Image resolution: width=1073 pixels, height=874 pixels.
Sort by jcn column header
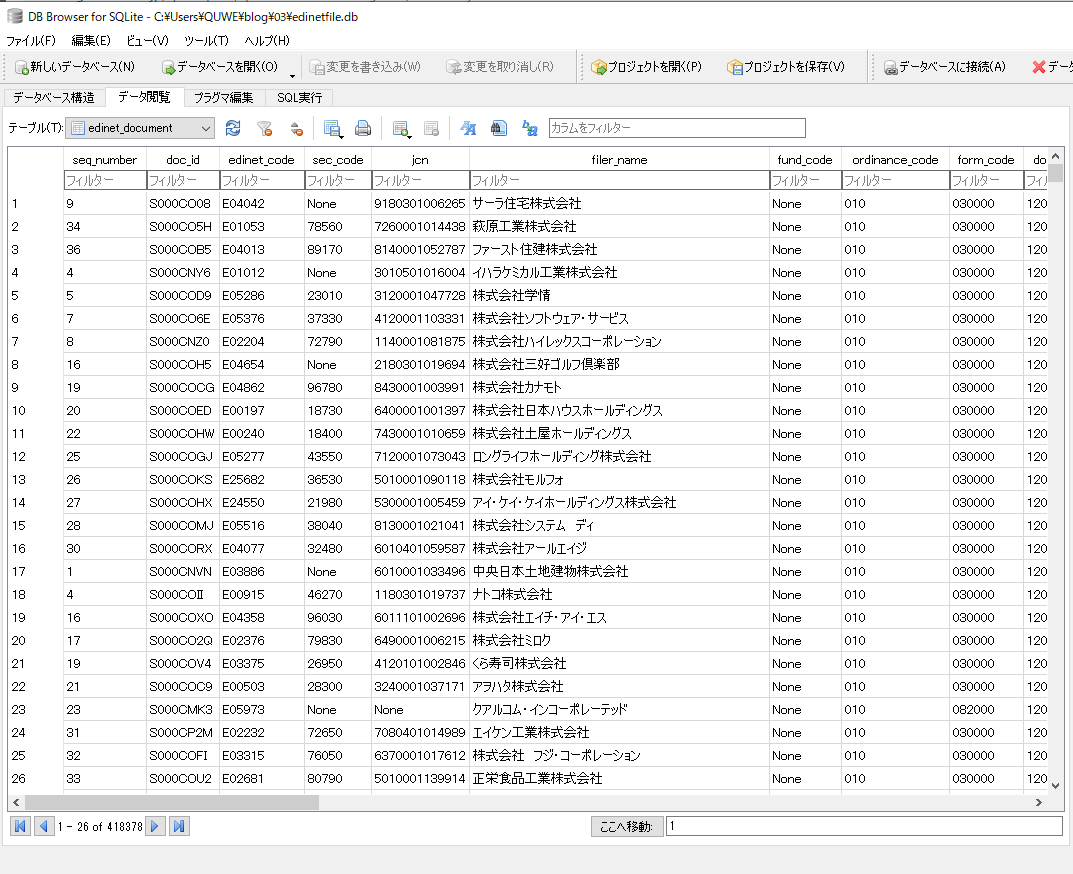point(420,159)
